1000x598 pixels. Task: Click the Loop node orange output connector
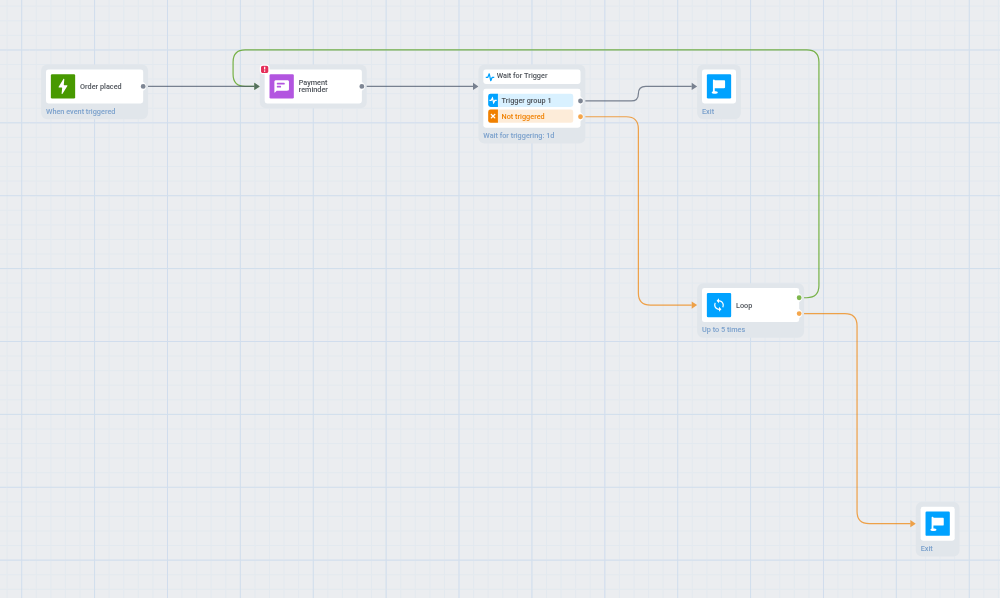click(799, 314)
